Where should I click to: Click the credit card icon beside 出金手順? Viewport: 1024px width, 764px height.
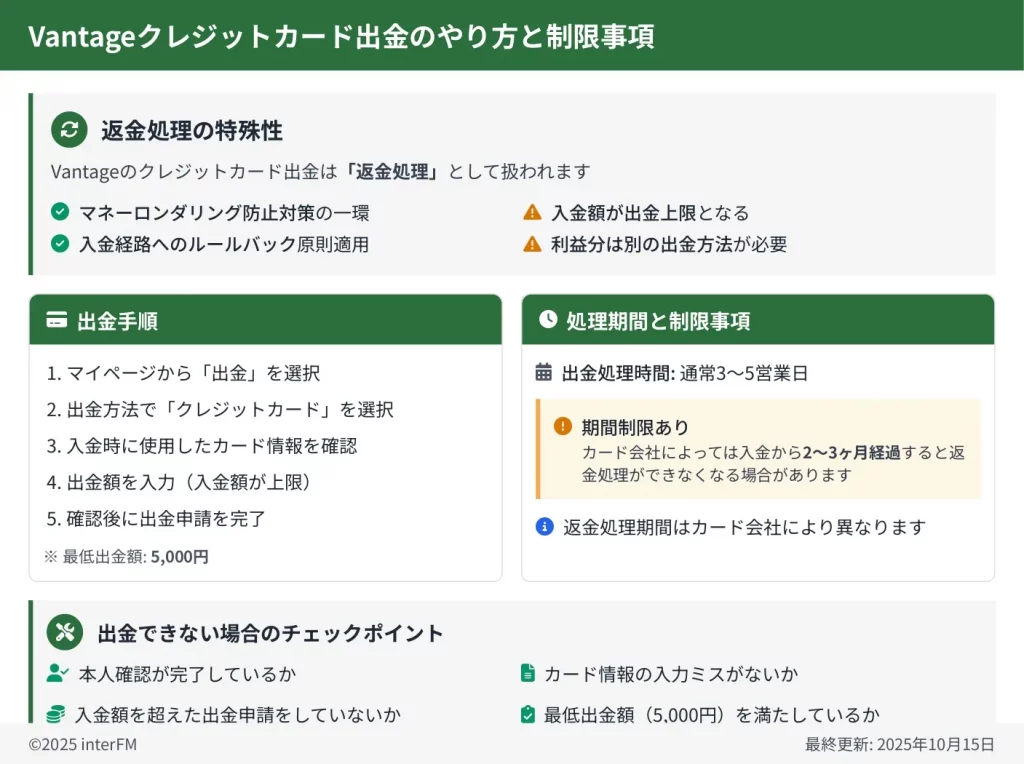click(x=57, y=321)
